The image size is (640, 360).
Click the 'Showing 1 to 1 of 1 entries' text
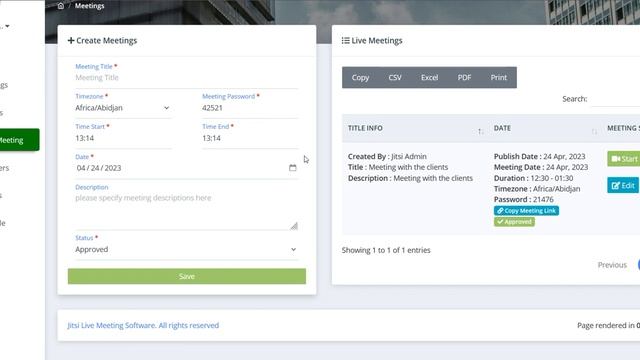tap(386, 250)
